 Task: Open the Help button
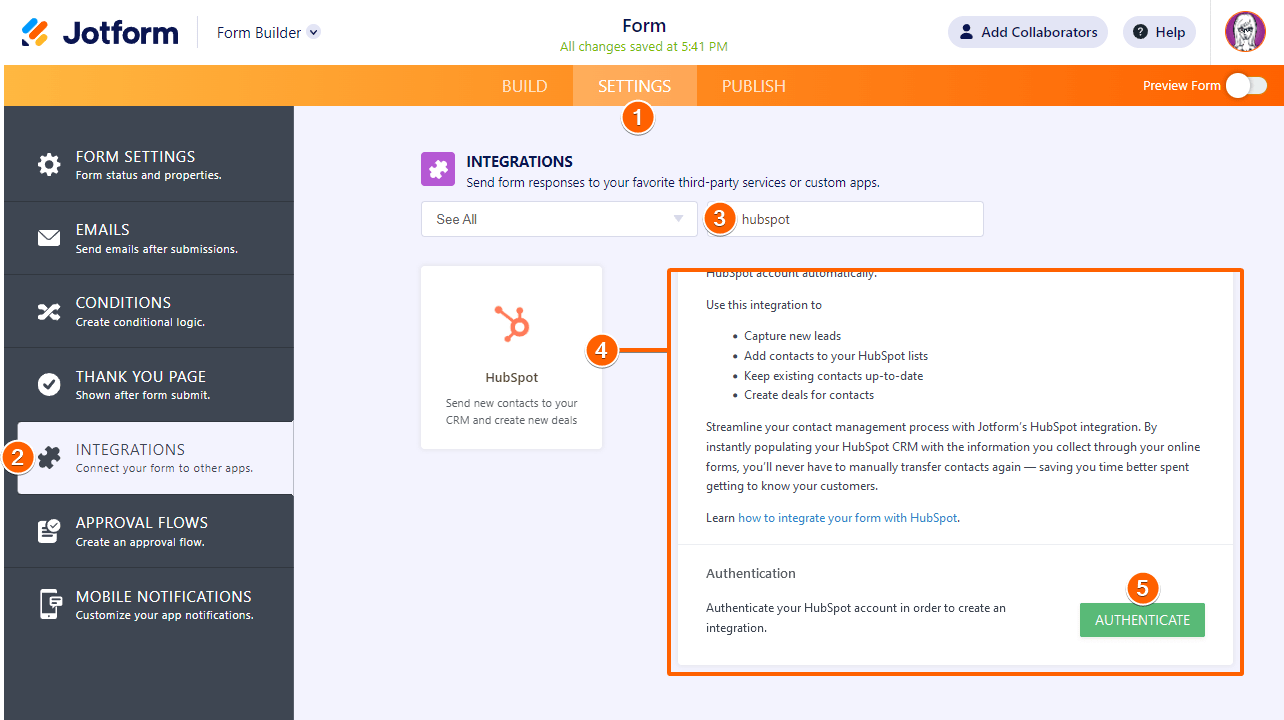[1159, 32]
